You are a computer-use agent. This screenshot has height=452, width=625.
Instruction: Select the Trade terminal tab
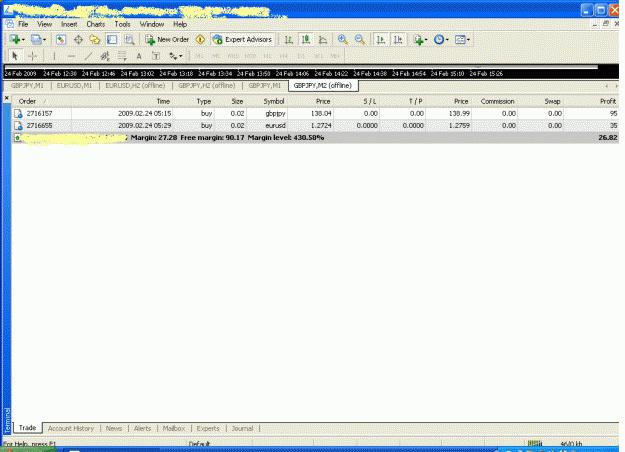pyautogui.click(x=28, y=428)
